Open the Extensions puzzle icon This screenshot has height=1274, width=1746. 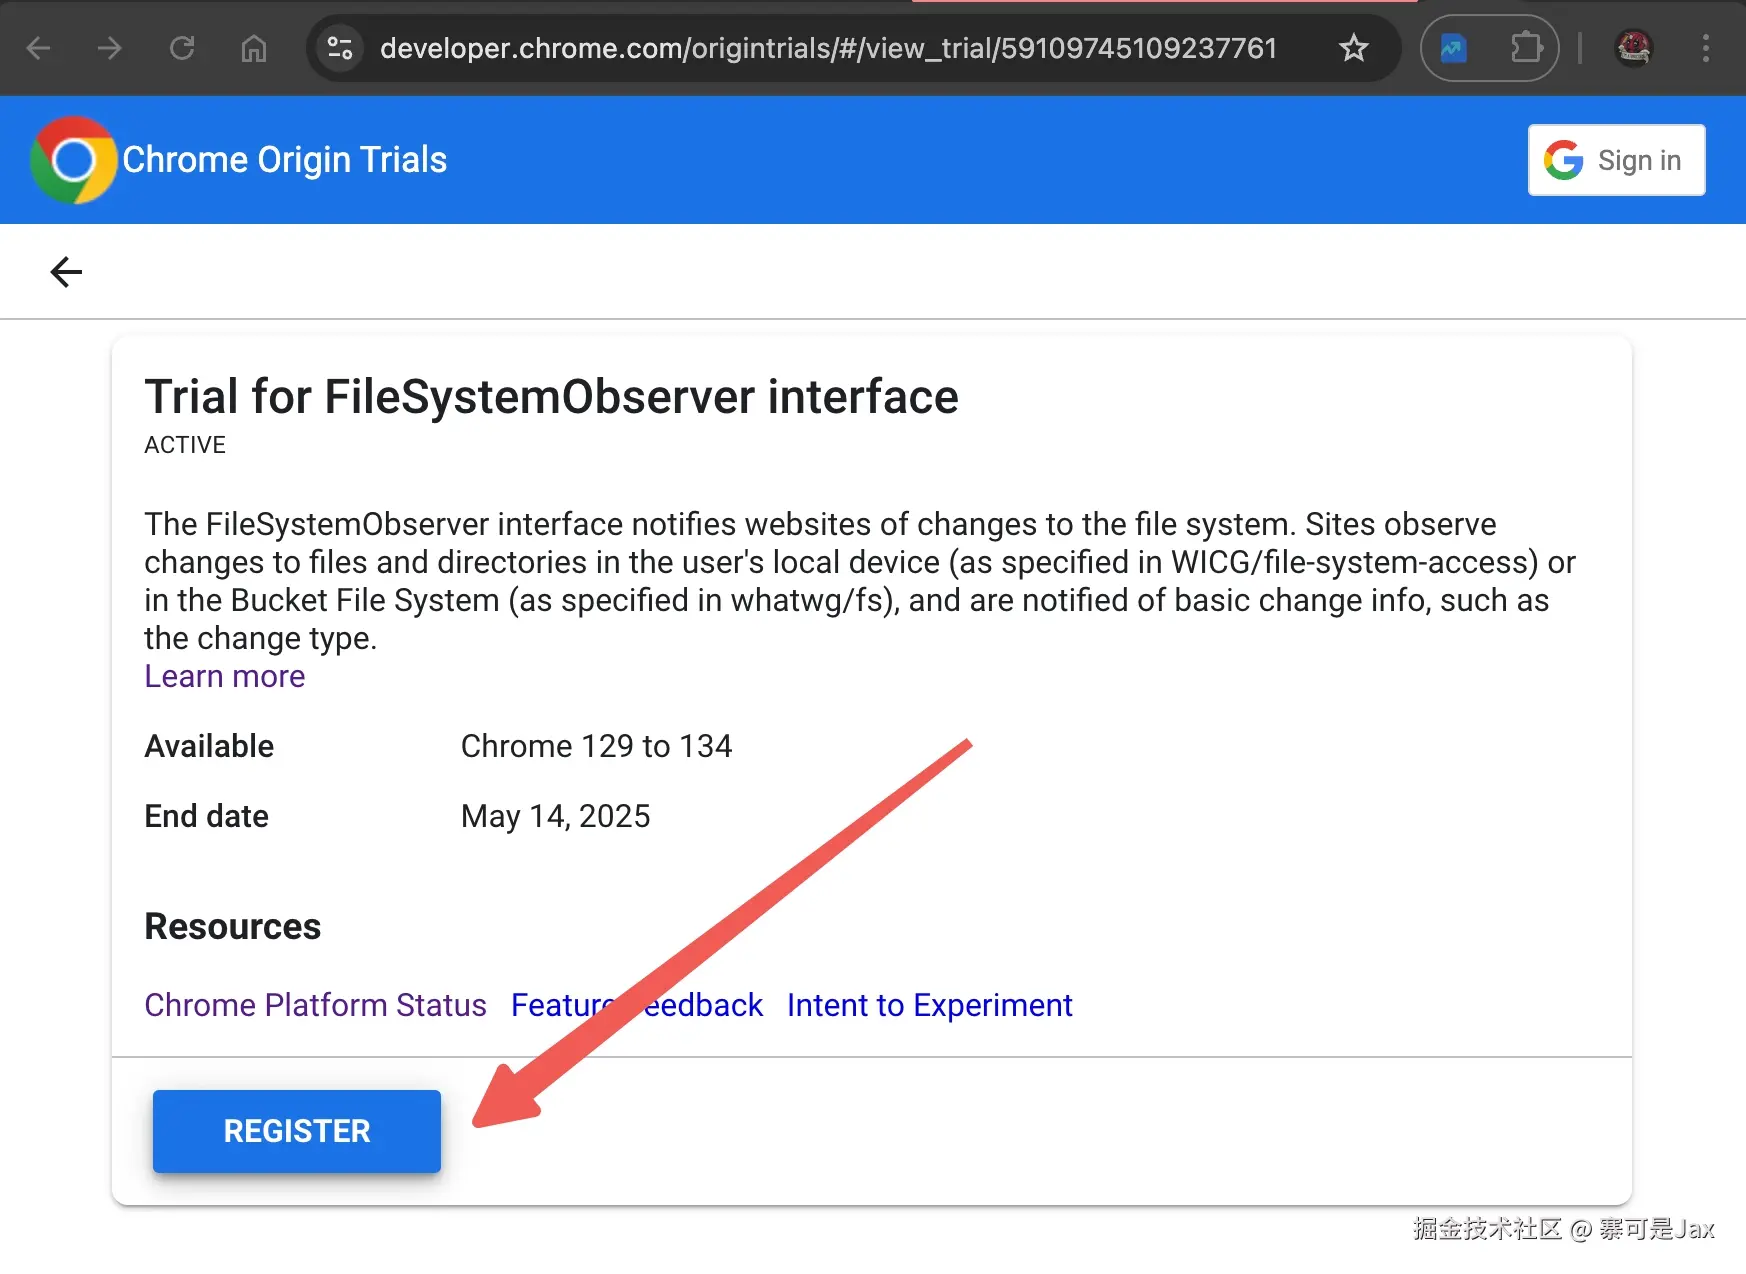click(1526, 48)
